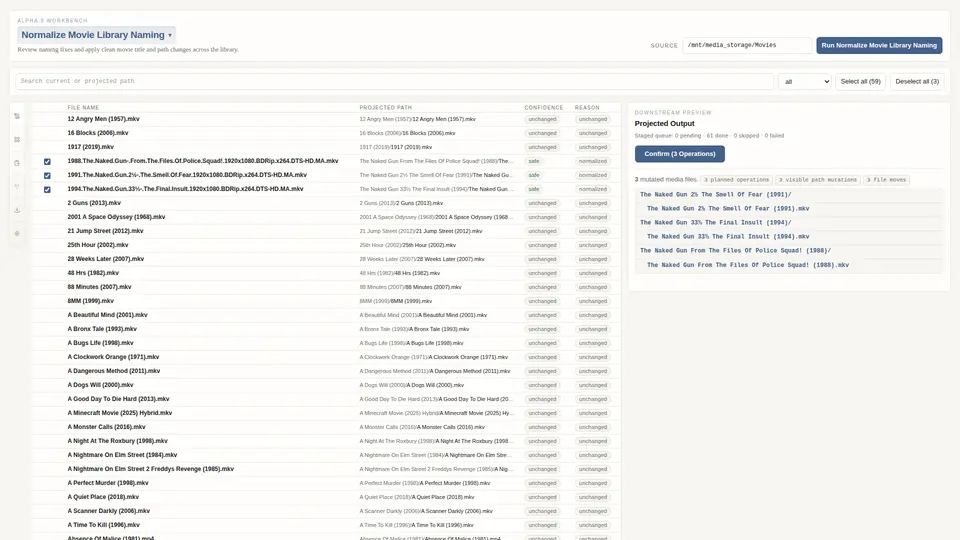Image resolution: width=960 pixels, height=540 pixels.
Task: Select A Bronx Tale (1993).mkv file name
Action: tap(102, 329)
